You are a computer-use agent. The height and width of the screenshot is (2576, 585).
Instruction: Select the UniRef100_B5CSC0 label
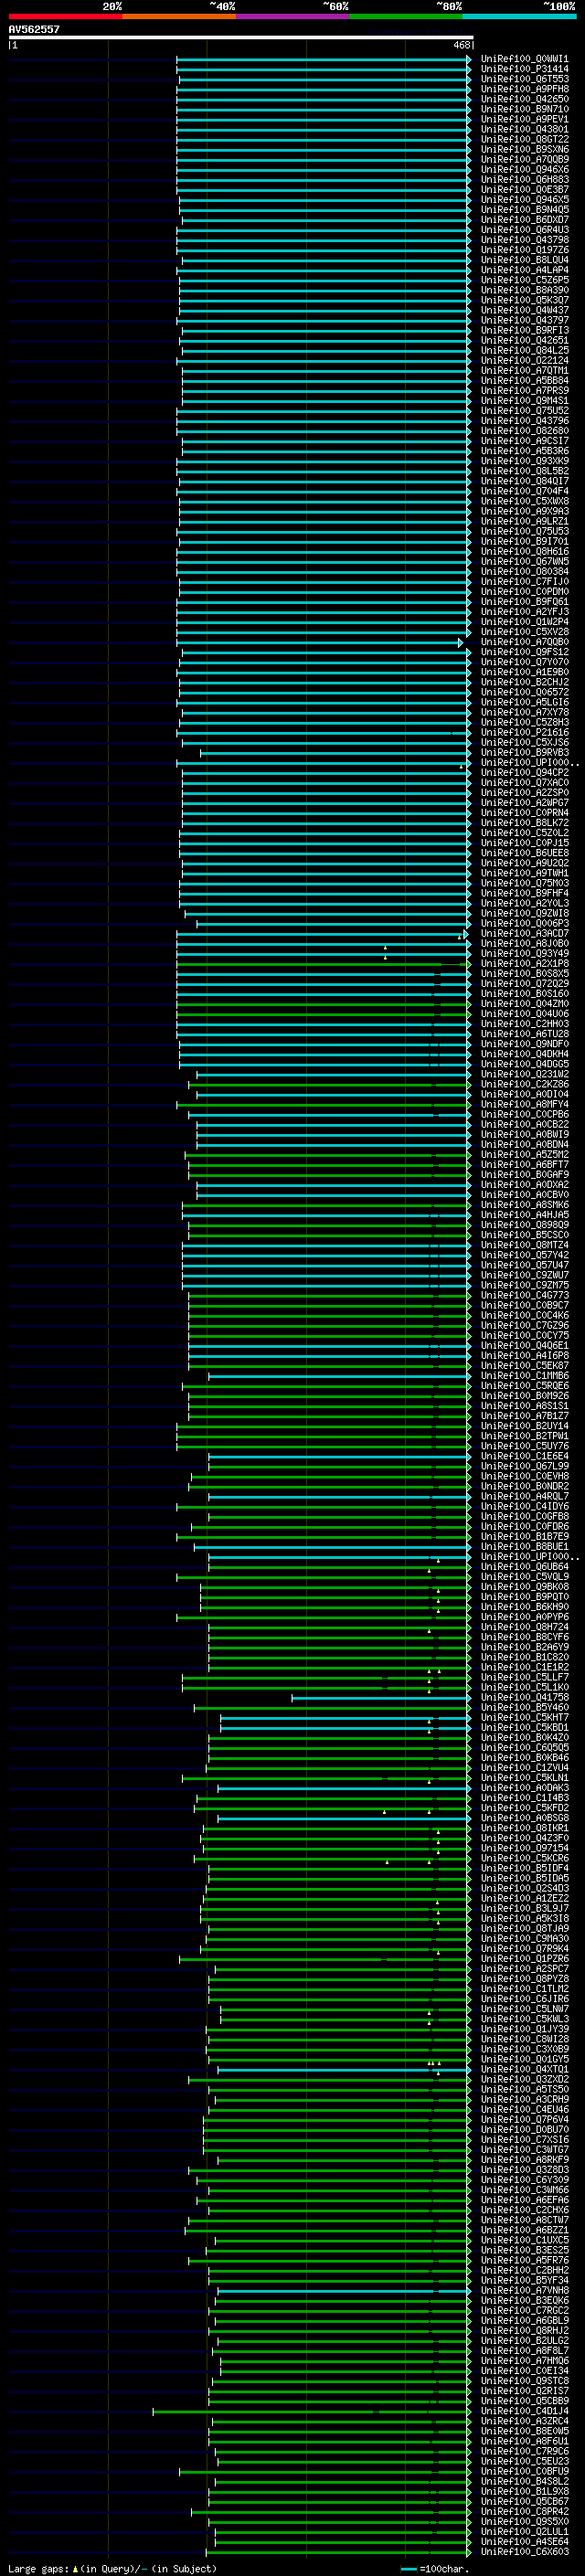pos(525,1235)
